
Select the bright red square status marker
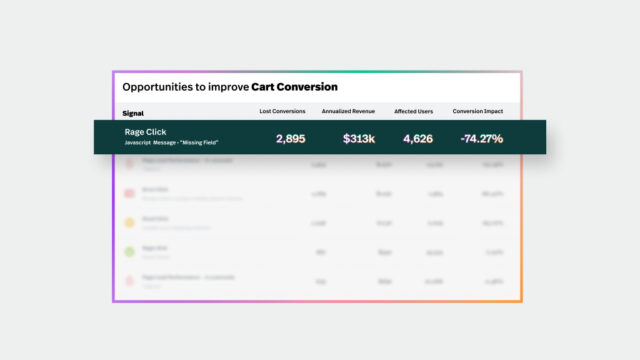pos(129,193)
